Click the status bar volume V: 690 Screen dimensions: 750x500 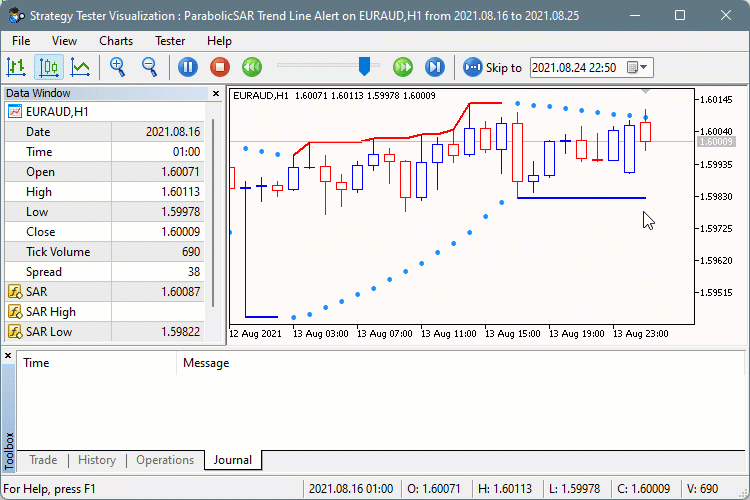pos(702,489)
